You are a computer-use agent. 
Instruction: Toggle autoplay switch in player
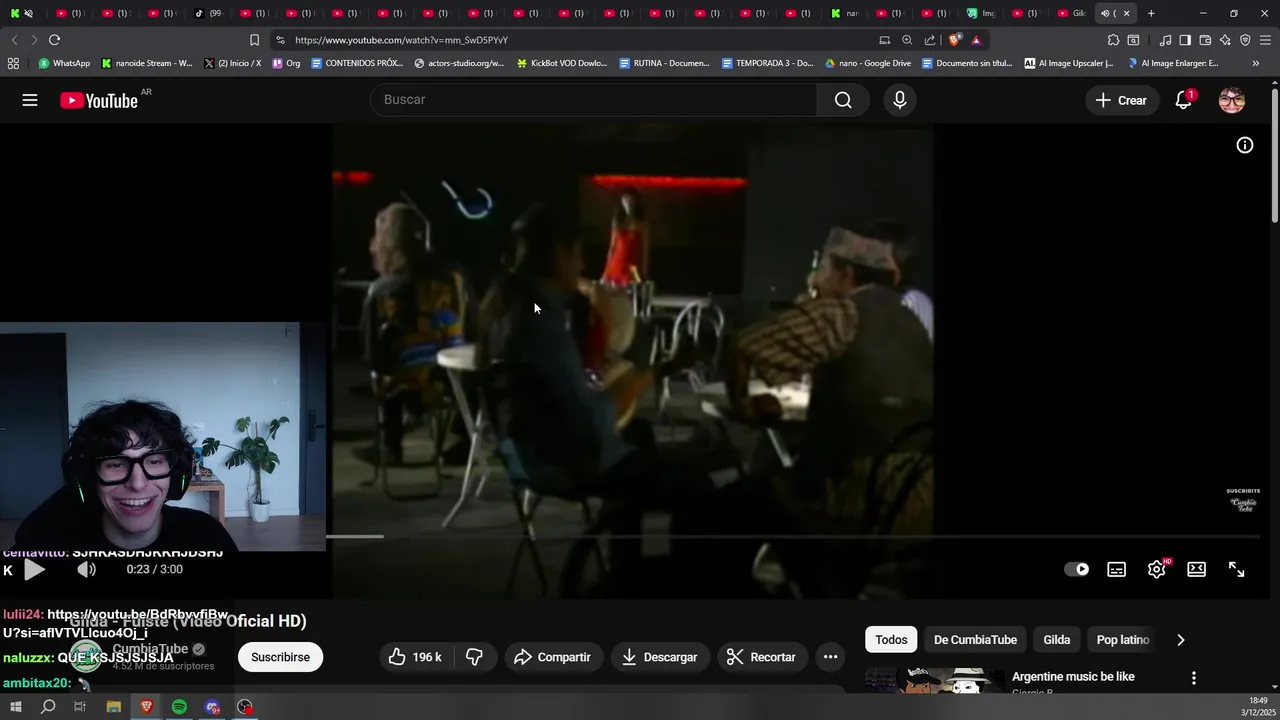coord(1076,569)
